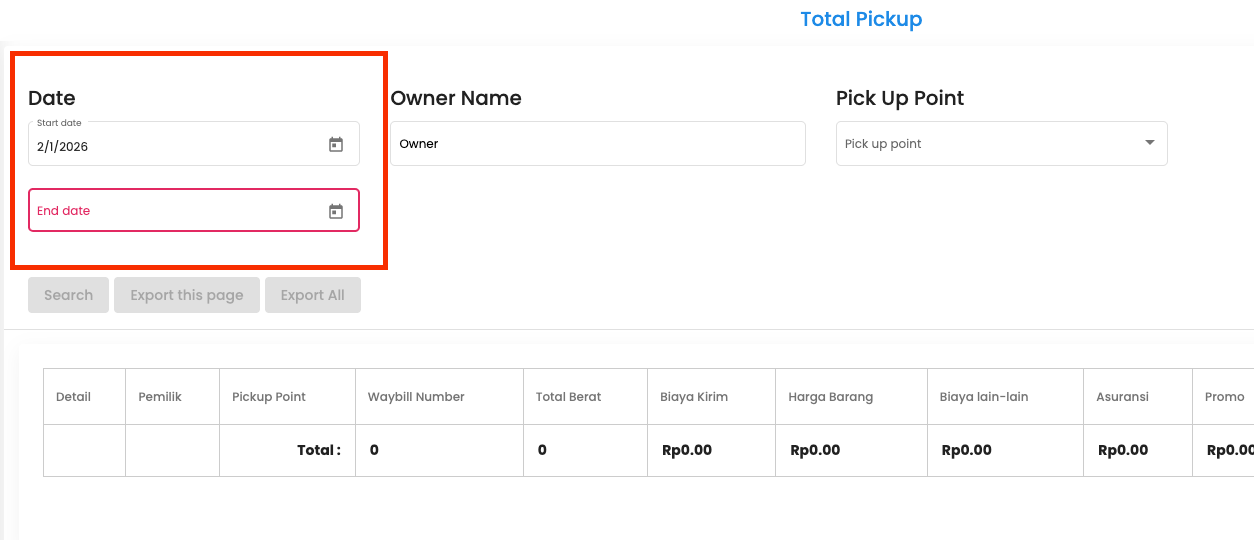Click the Biaya Kirim column header
This screenshot has height=540, width=1254.
point(694,397)
